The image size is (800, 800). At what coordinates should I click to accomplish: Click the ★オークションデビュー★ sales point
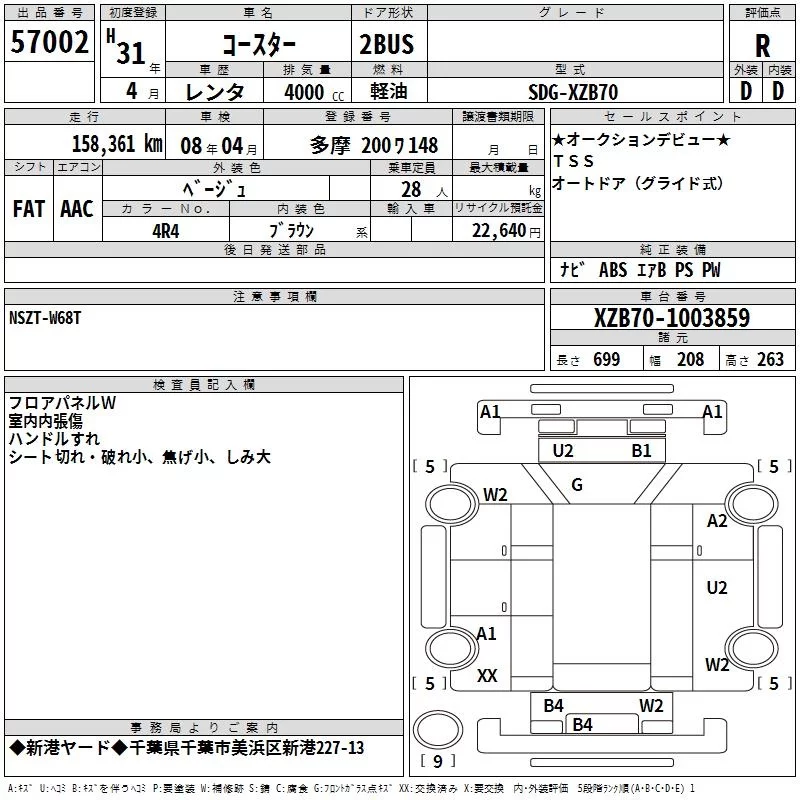point(641,139)
